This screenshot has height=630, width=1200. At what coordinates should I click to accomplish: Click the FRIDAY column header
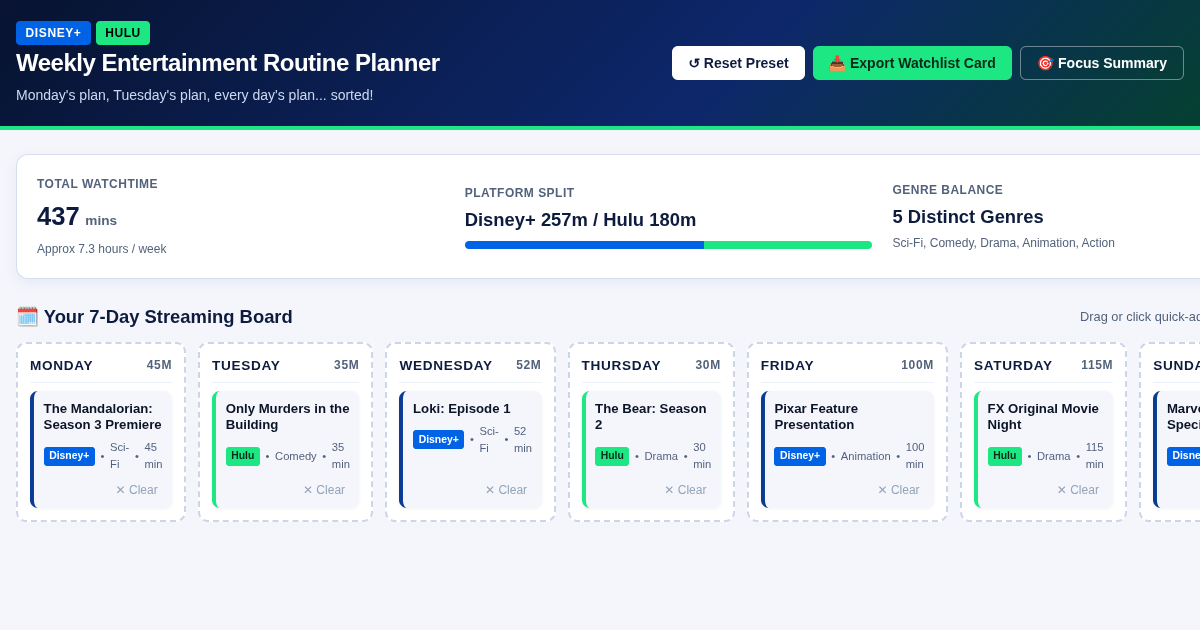[x=787, y=366]
